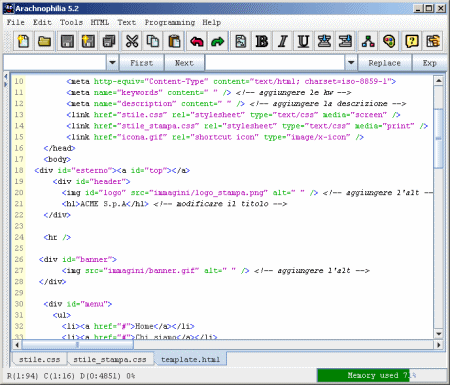
Task: Open the File menu
Action: 16,22
